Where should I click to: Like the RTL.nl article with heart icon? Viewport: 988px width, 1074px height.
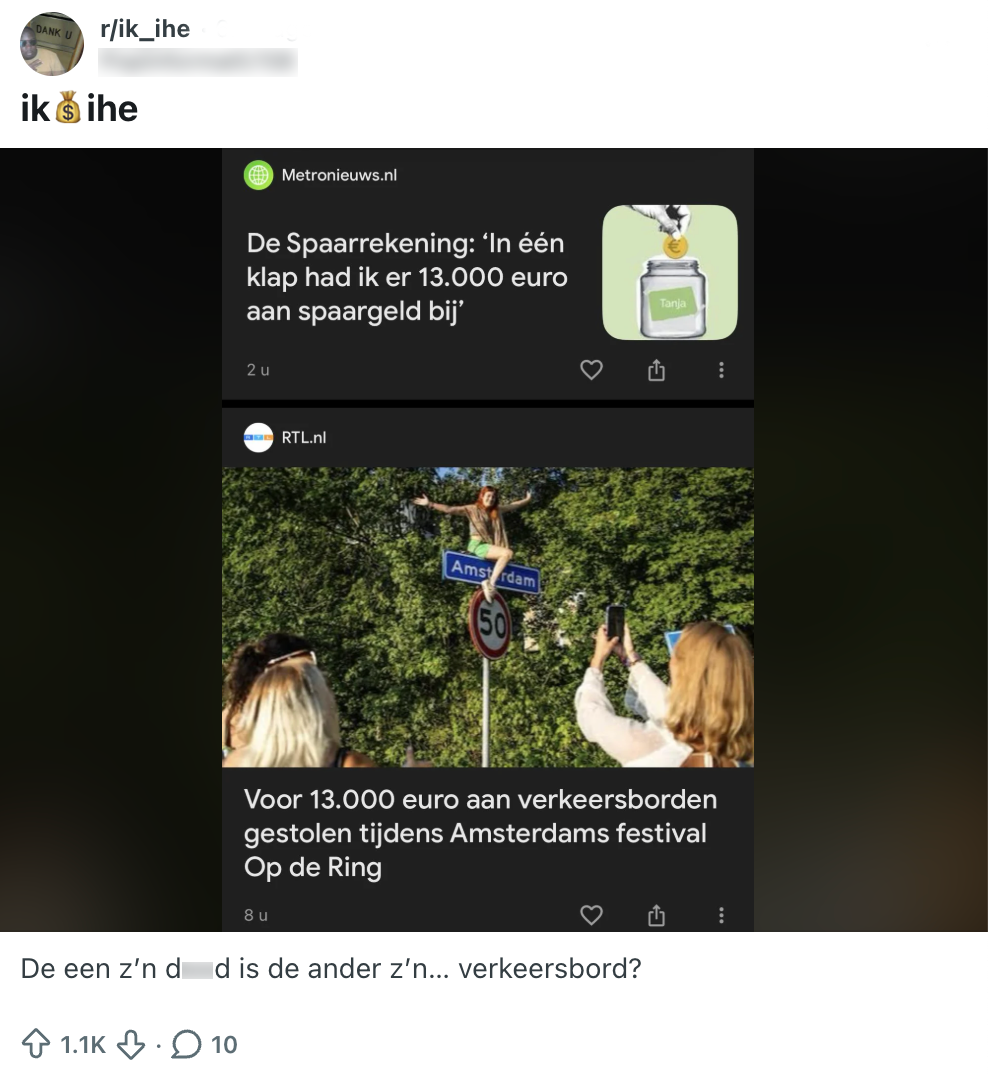click(591, 915)
